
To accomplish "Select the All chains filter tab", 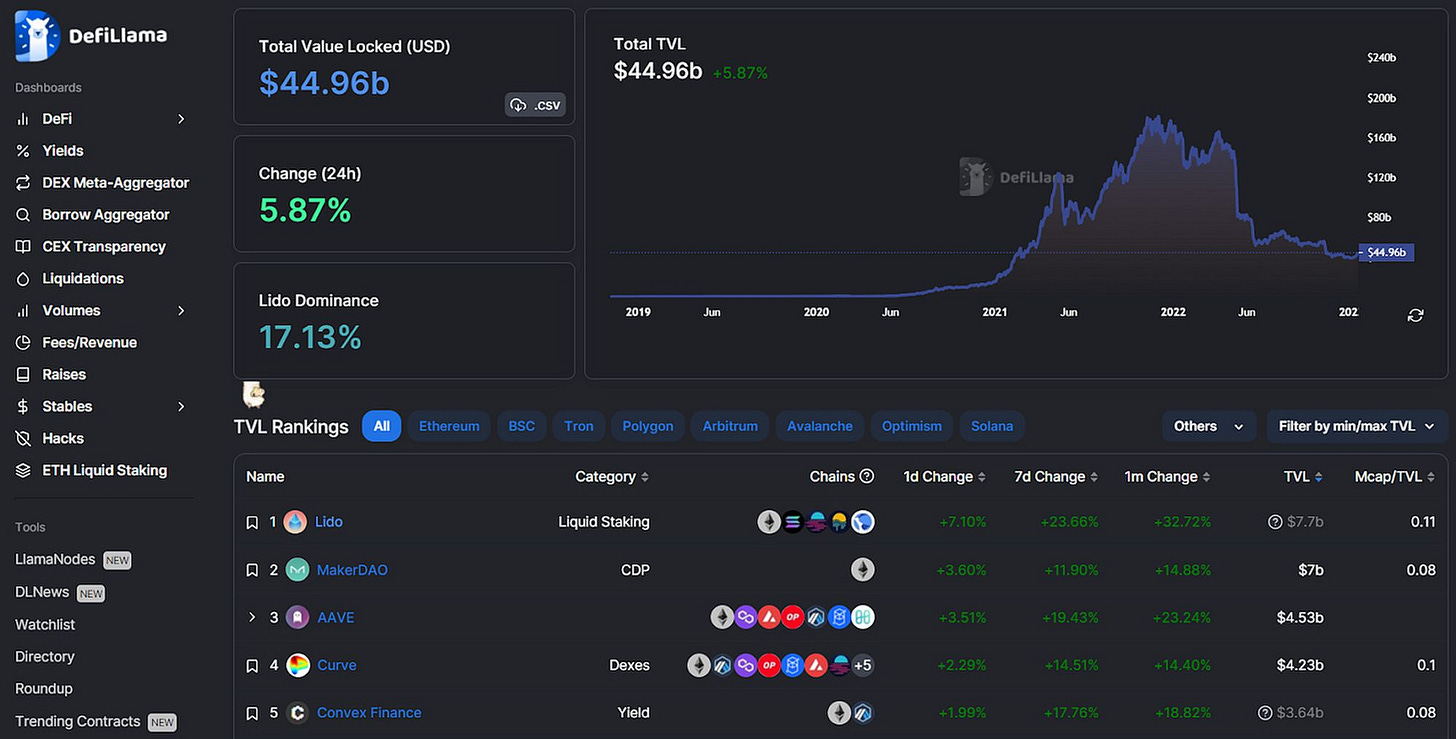I will coord(382,426).
